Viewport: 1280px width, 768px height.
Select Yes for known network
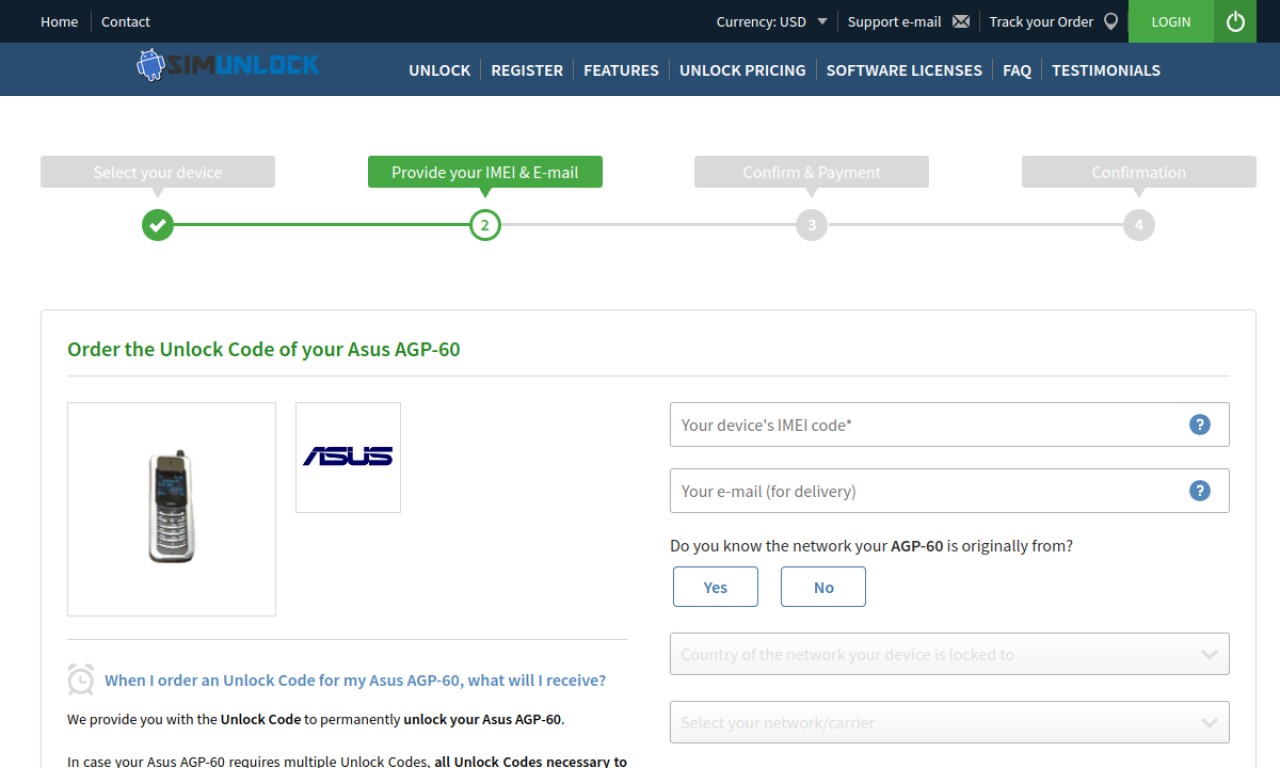pyautogui.click(x=715, y=587)
